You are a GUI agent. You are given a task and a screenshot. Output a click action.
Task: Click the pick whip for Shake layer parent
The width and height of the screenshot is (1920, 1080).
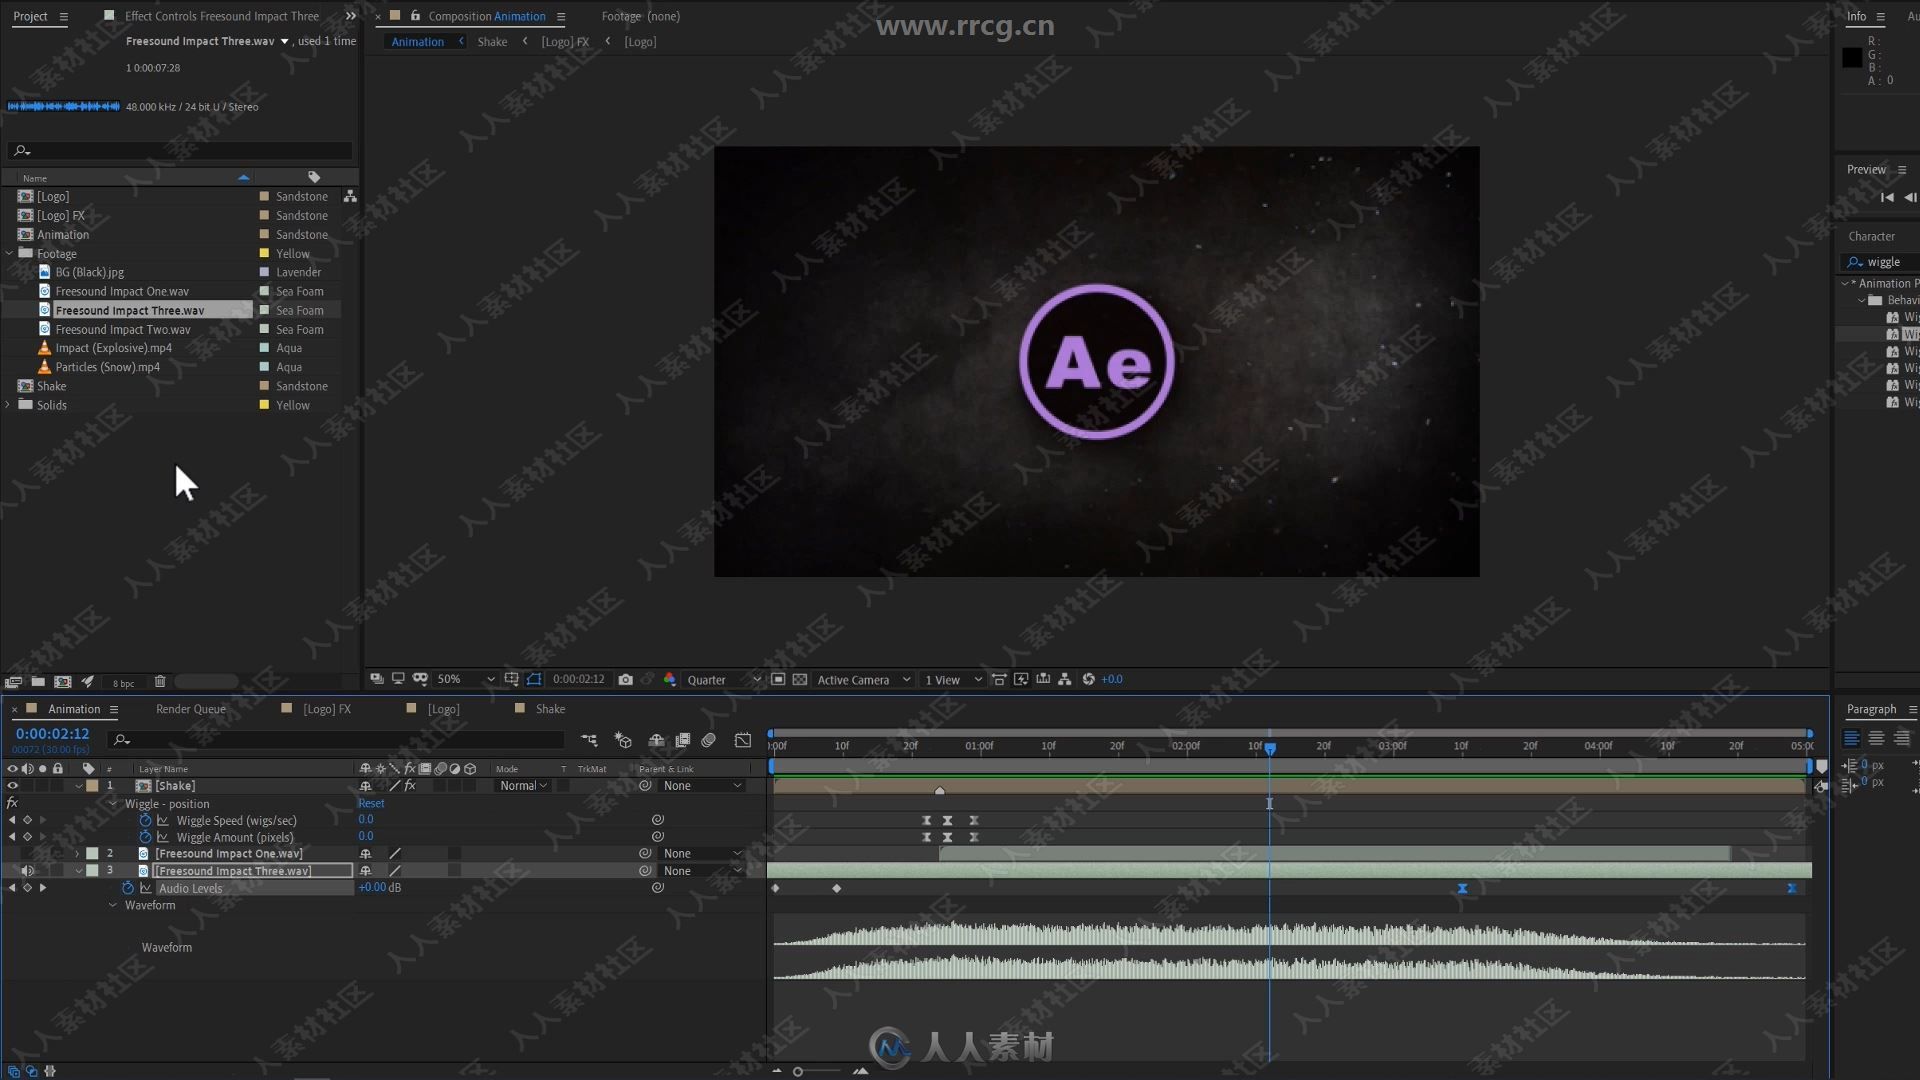click(645, 786)
